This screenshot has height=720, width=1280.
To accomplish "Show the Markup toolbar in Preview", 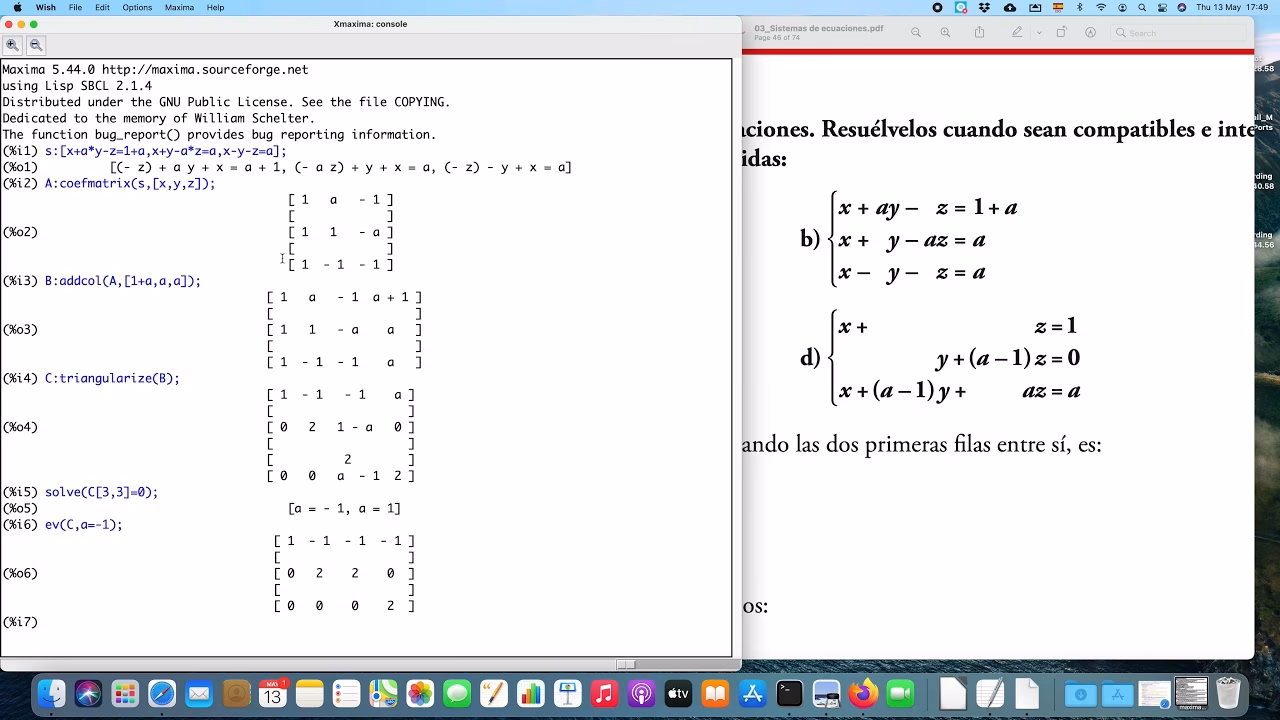I will [1090, 33].
